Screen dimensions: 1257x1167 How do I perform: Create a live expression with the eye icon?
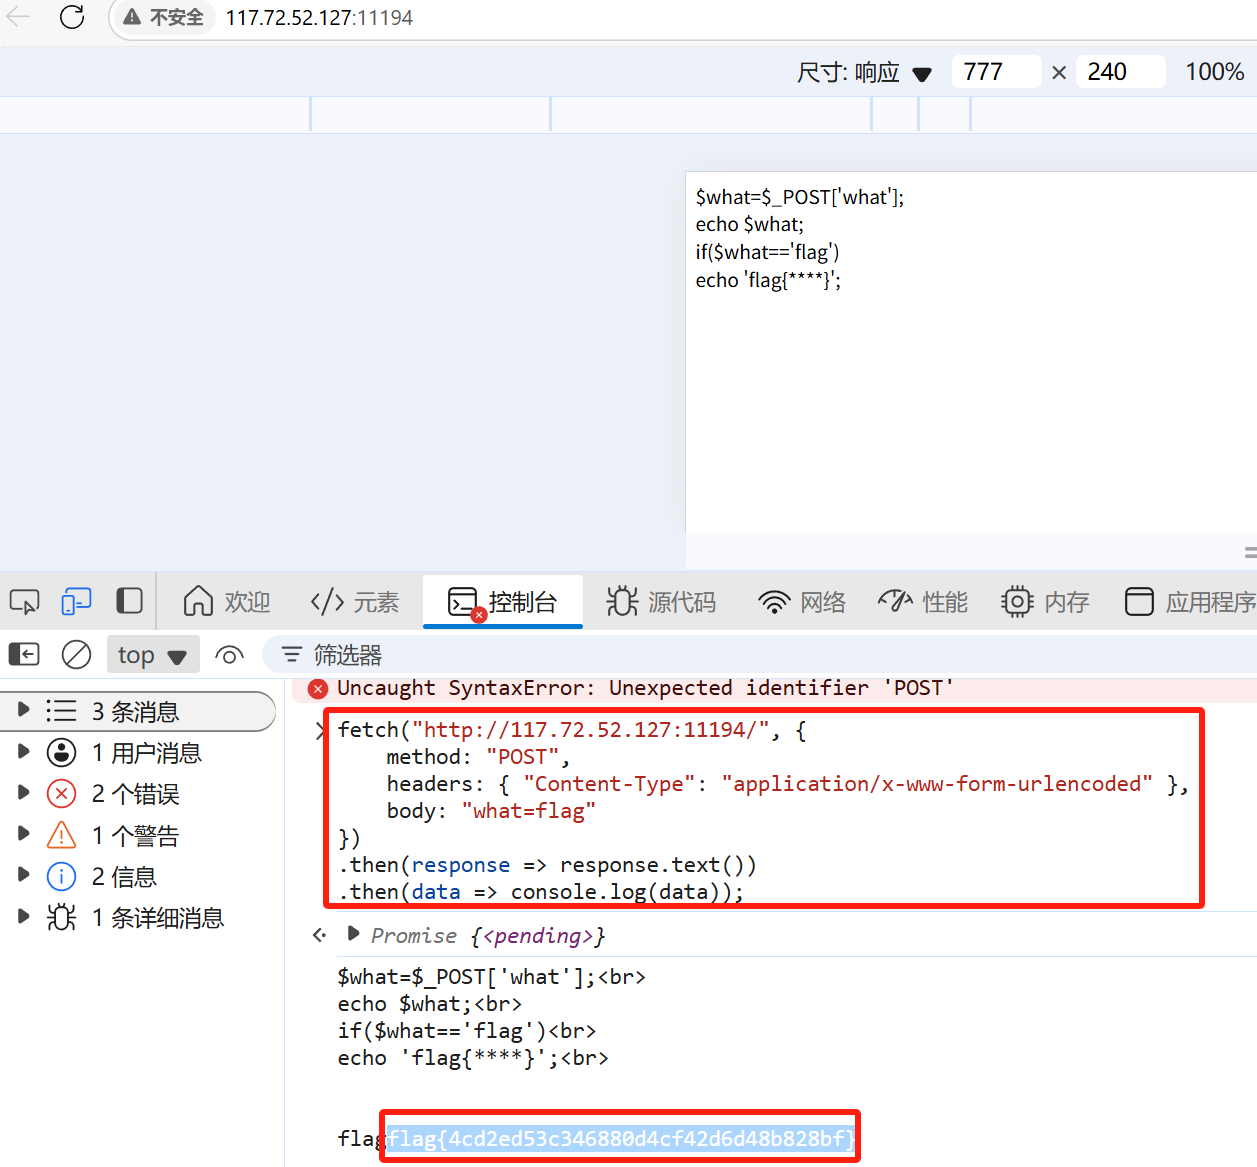coord(229,655)
